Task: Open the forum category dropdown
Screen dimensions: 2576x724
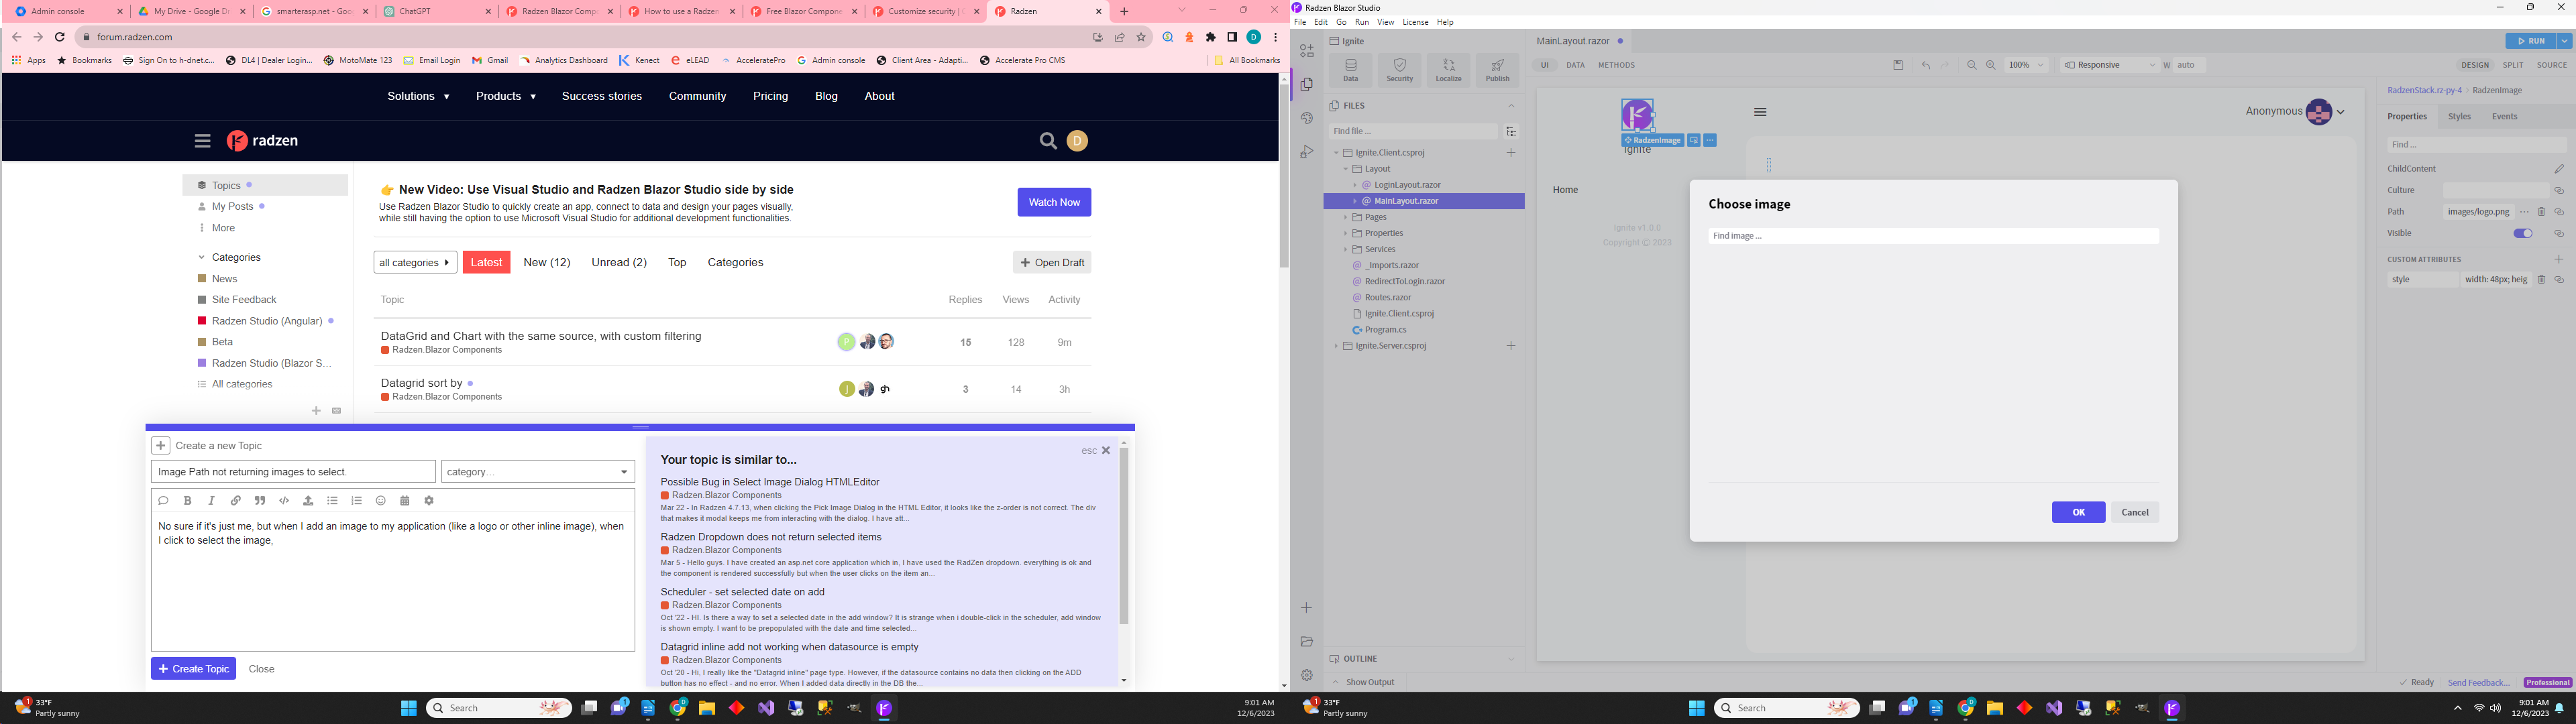Action: tap(538, 472)
